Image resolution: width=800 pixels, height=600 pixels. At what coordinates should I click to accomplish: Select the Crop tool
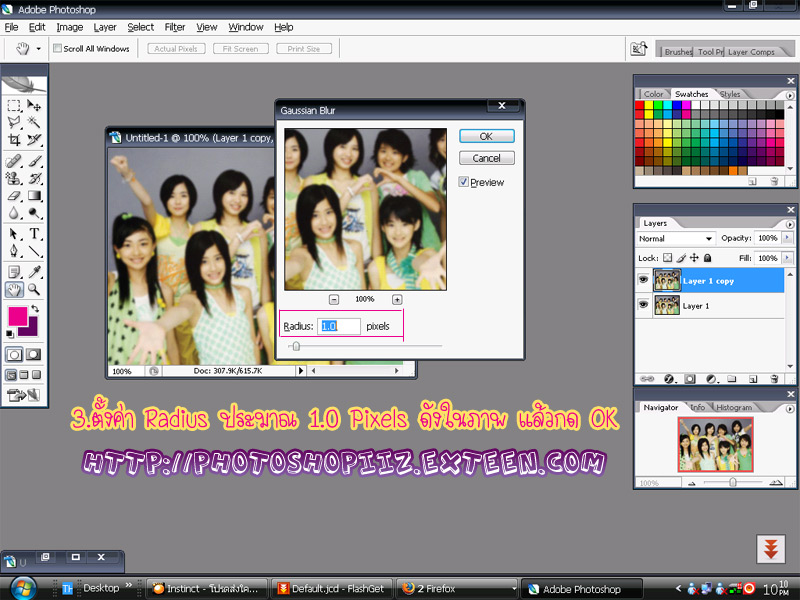14,140
